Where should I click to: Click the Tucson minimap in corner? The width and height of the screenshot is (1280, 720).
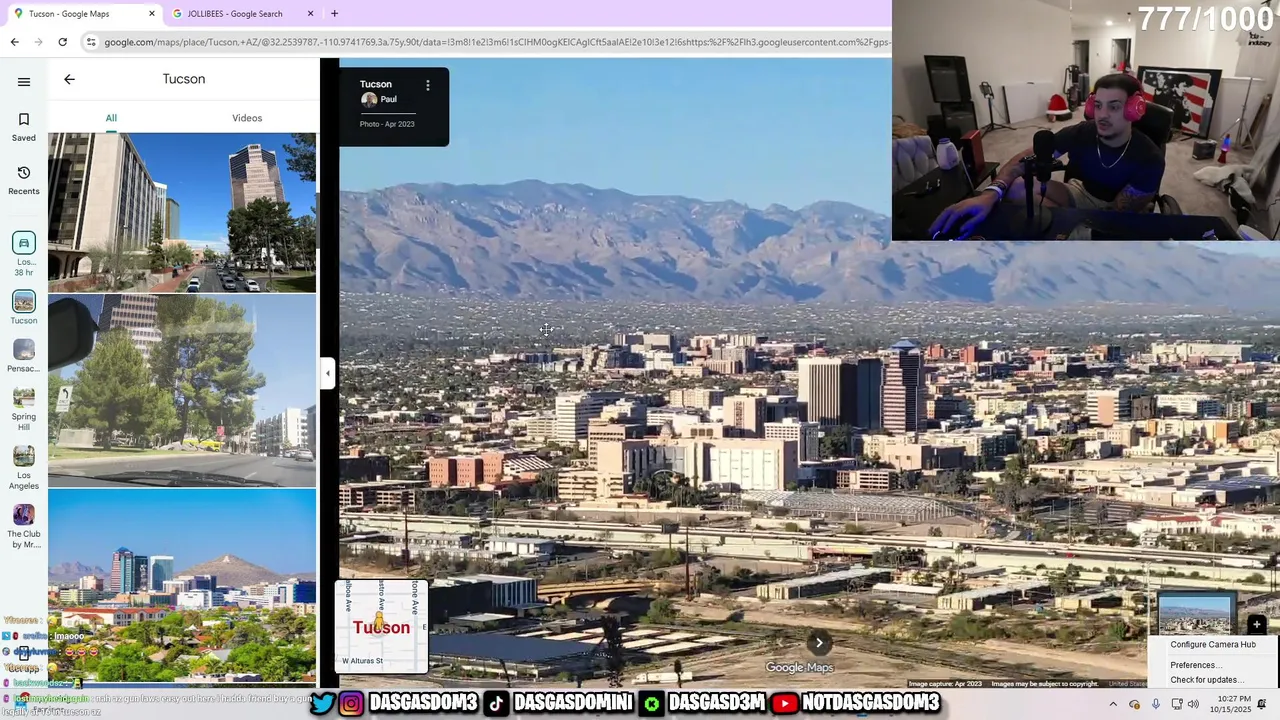click(381, 627)
